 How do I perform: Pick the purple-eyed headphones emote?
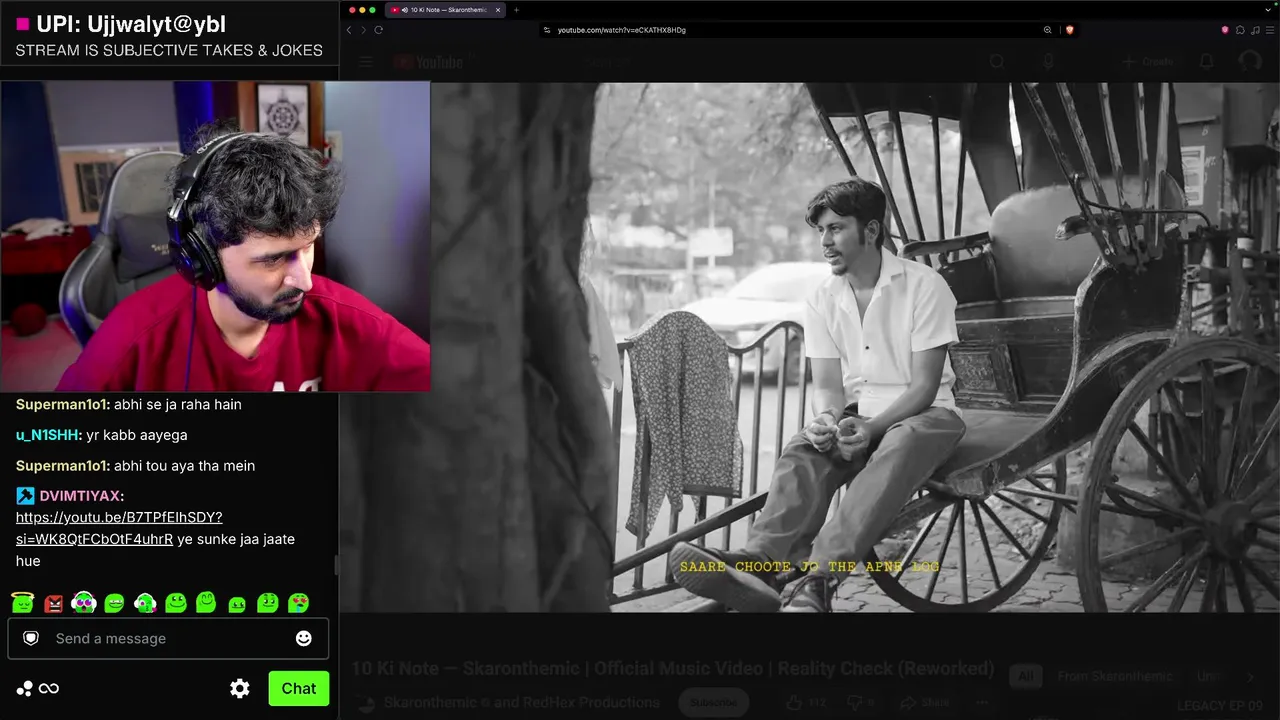84,603
